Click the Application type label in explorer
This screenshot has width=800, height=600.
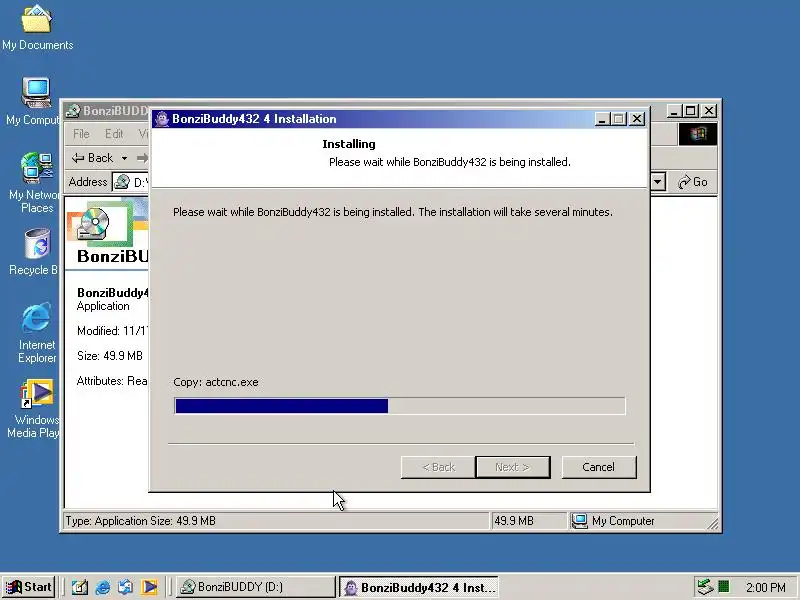103,306
